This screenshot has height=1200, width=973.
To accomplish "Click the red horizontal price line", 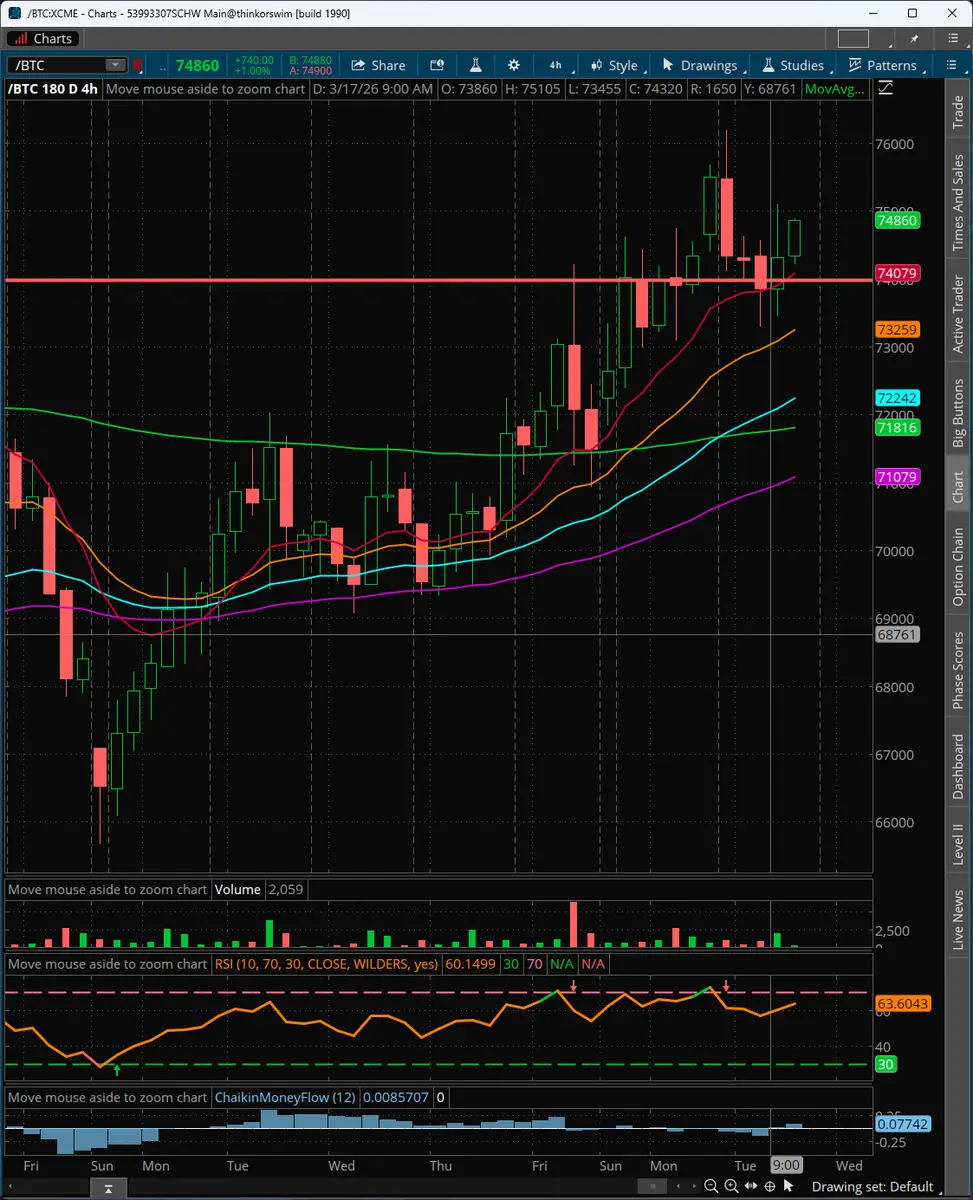I will pos(437,280).
